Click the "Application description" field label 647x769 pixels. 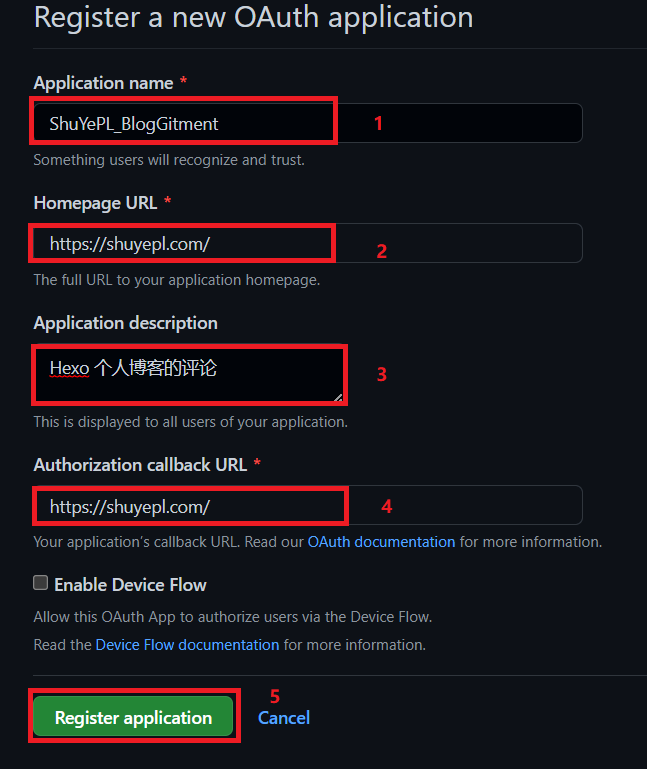(125, 323)
